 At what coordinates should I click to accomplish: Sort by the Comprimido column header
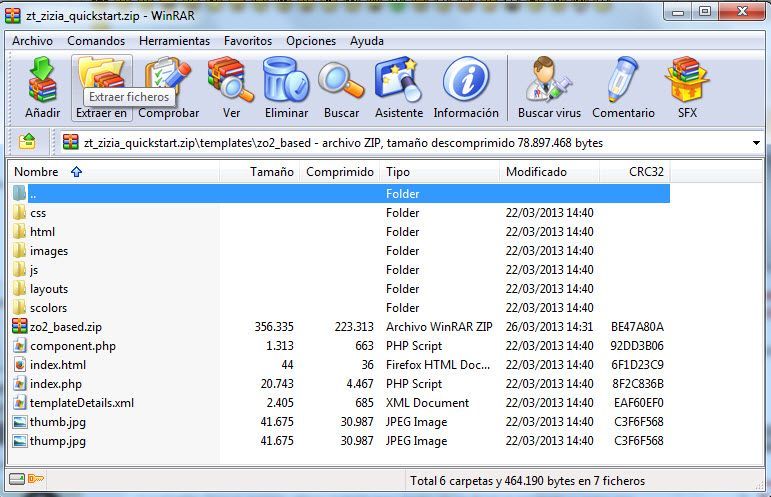(x=339, y=172)
